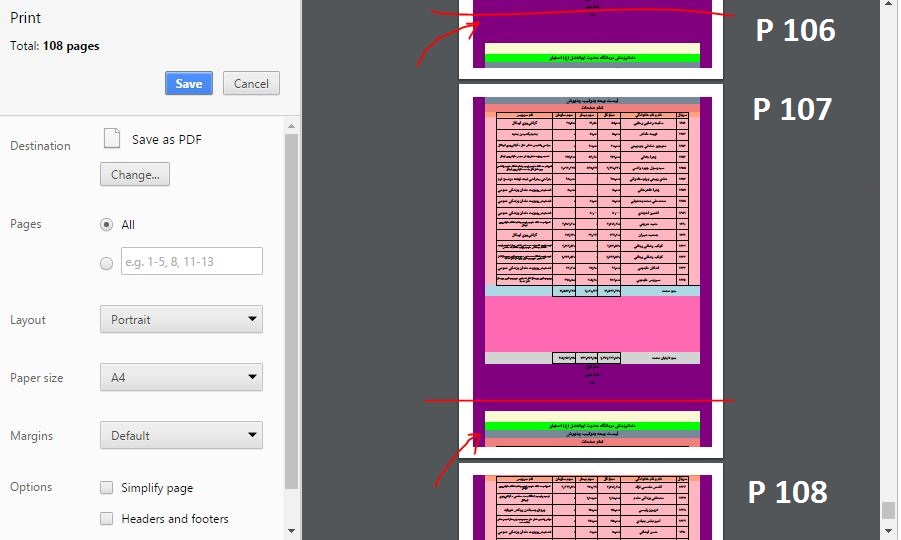Click the Paper size label
901x540 pixels.
36,378
